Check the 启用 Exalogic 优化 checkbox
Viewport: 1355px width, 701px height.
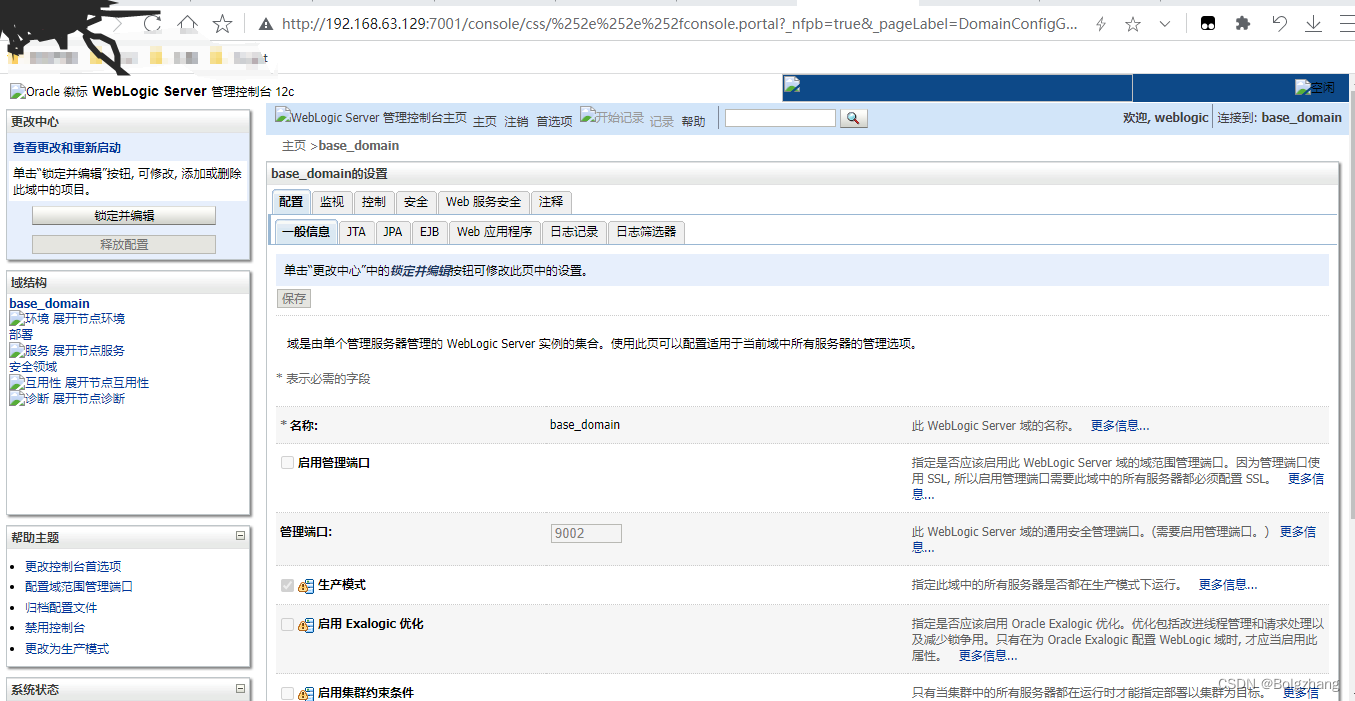287,623
